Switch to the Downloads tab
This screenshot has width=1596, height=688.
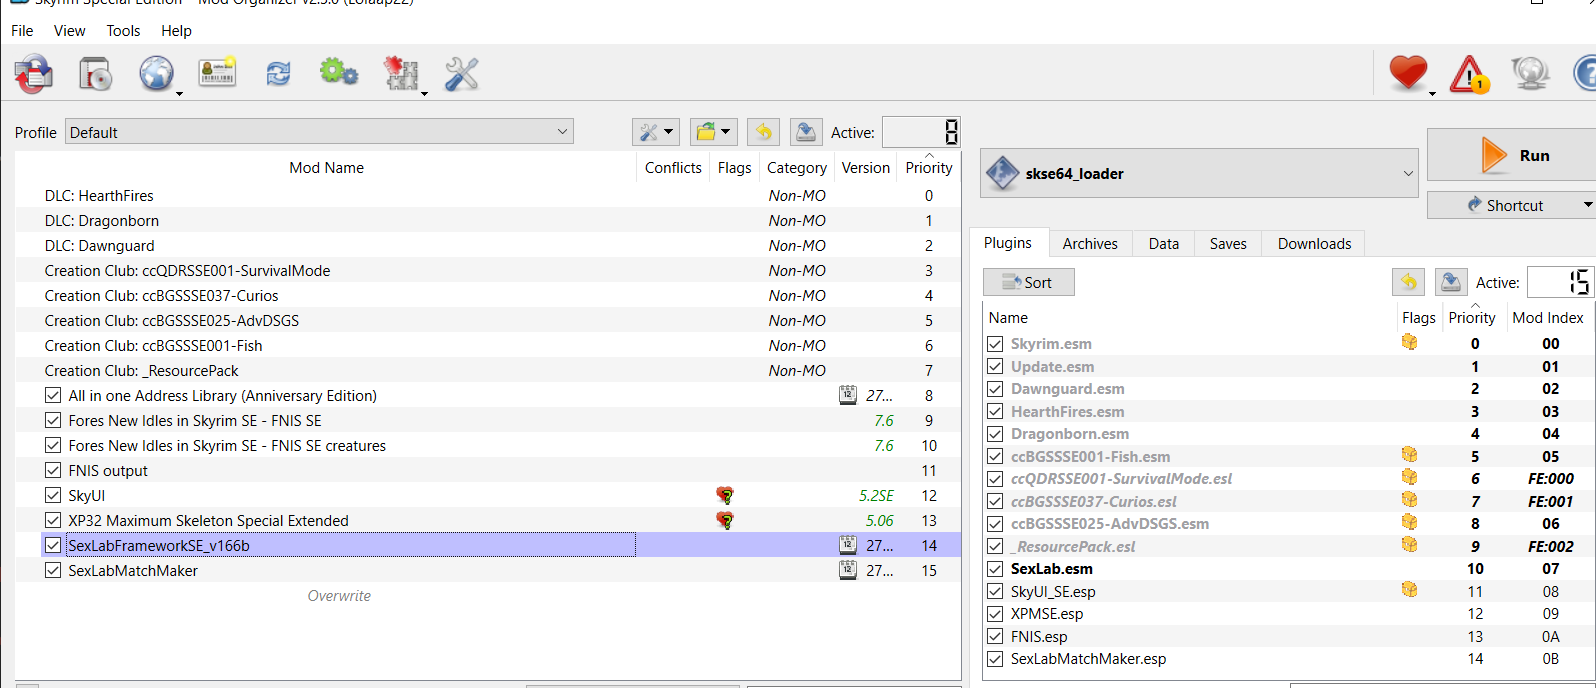1314,244
